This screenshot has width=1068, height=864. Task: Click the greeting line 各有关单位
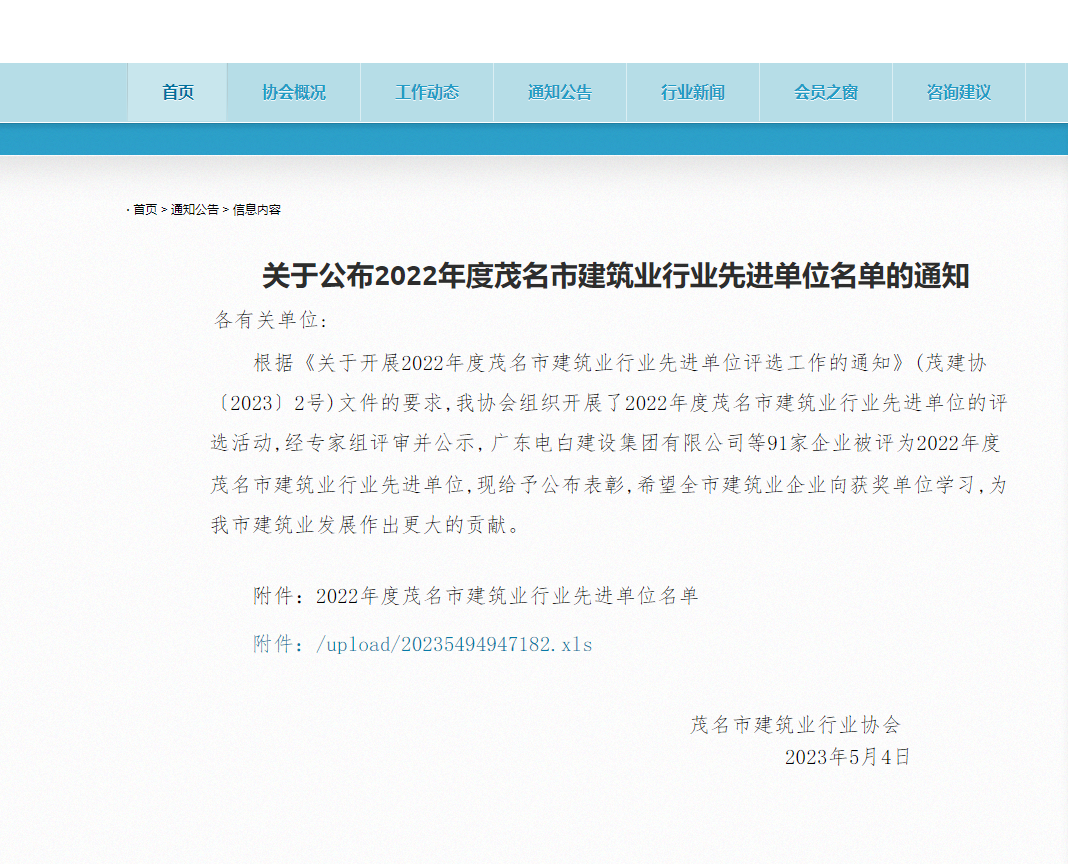click(271, 320)
